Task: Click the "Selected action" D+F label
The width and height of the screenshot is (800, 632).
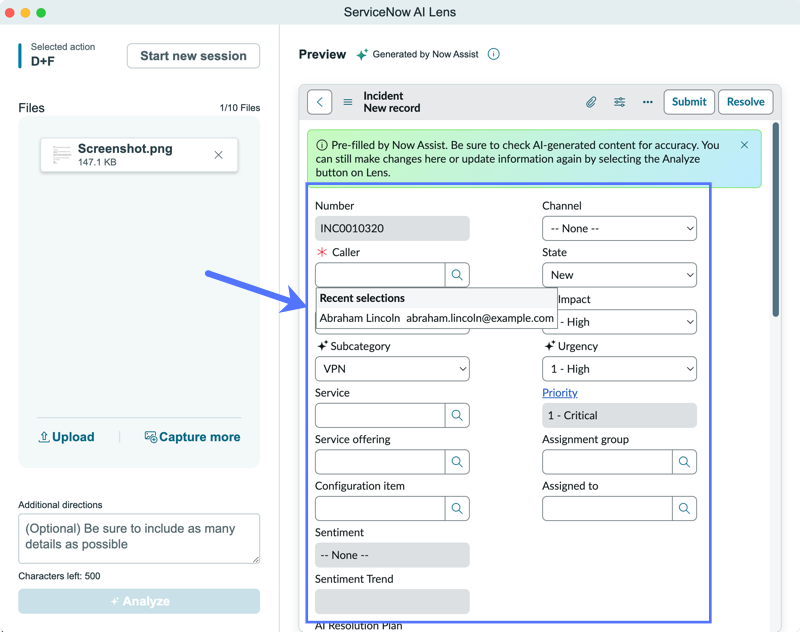Action: point(62,55)
